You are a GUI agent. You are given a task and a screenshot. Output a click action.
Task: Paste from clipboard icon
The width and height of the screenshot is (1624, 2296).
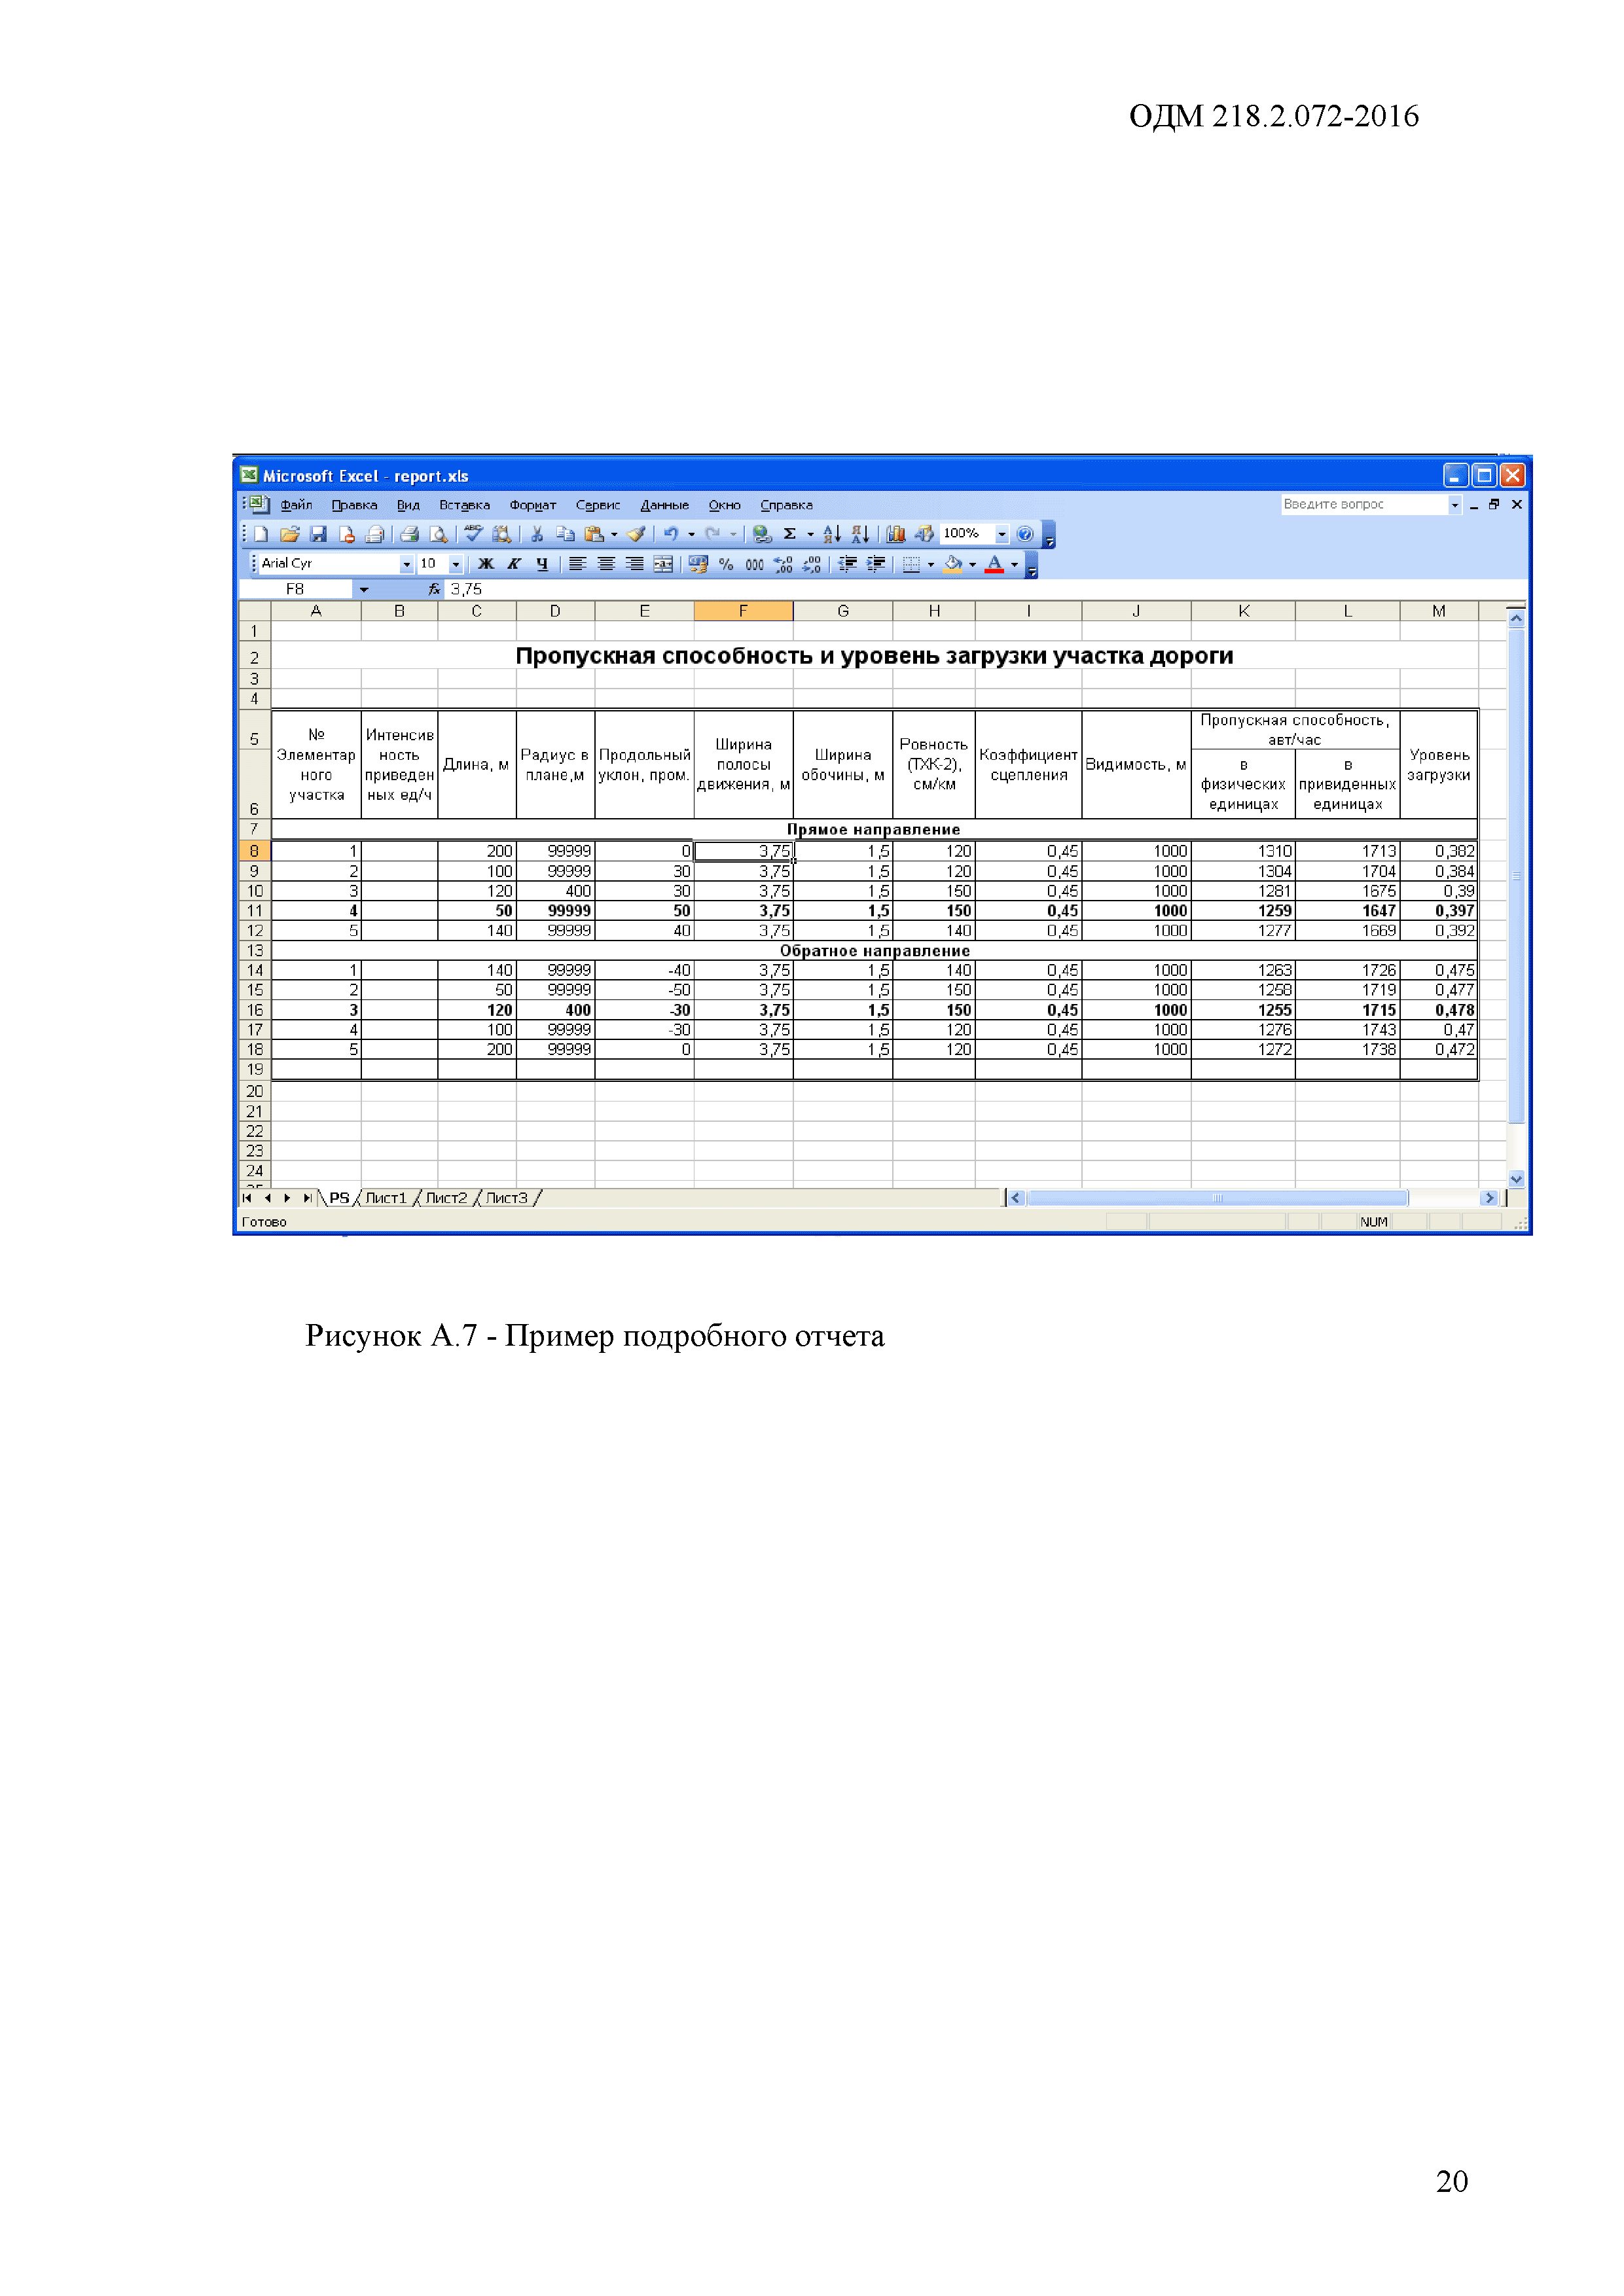pos(594,534)
